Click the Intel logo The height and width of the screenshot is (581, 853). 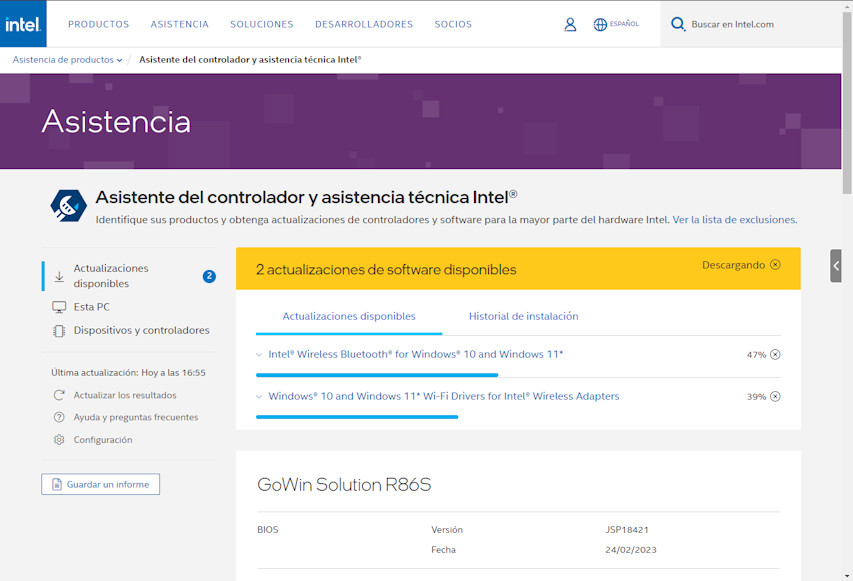click(23, 24)
